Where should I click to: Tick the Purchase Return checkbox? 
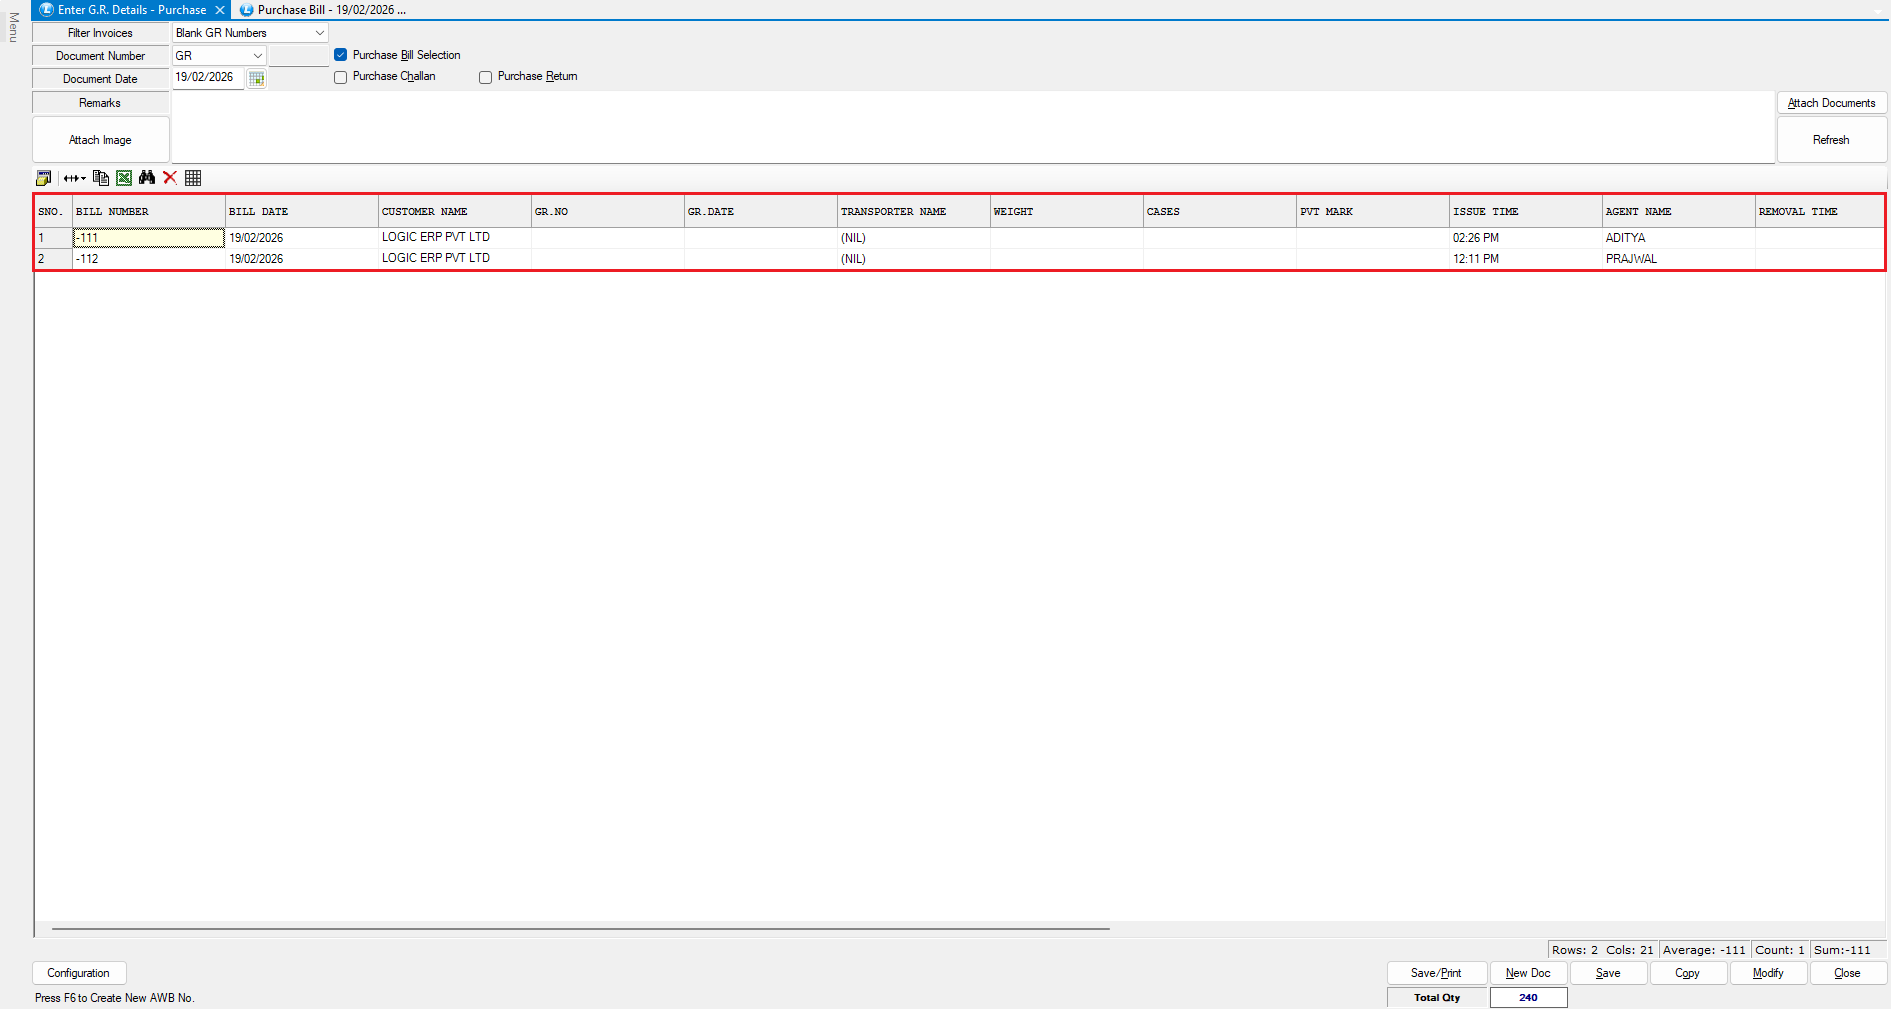[486, 77]
